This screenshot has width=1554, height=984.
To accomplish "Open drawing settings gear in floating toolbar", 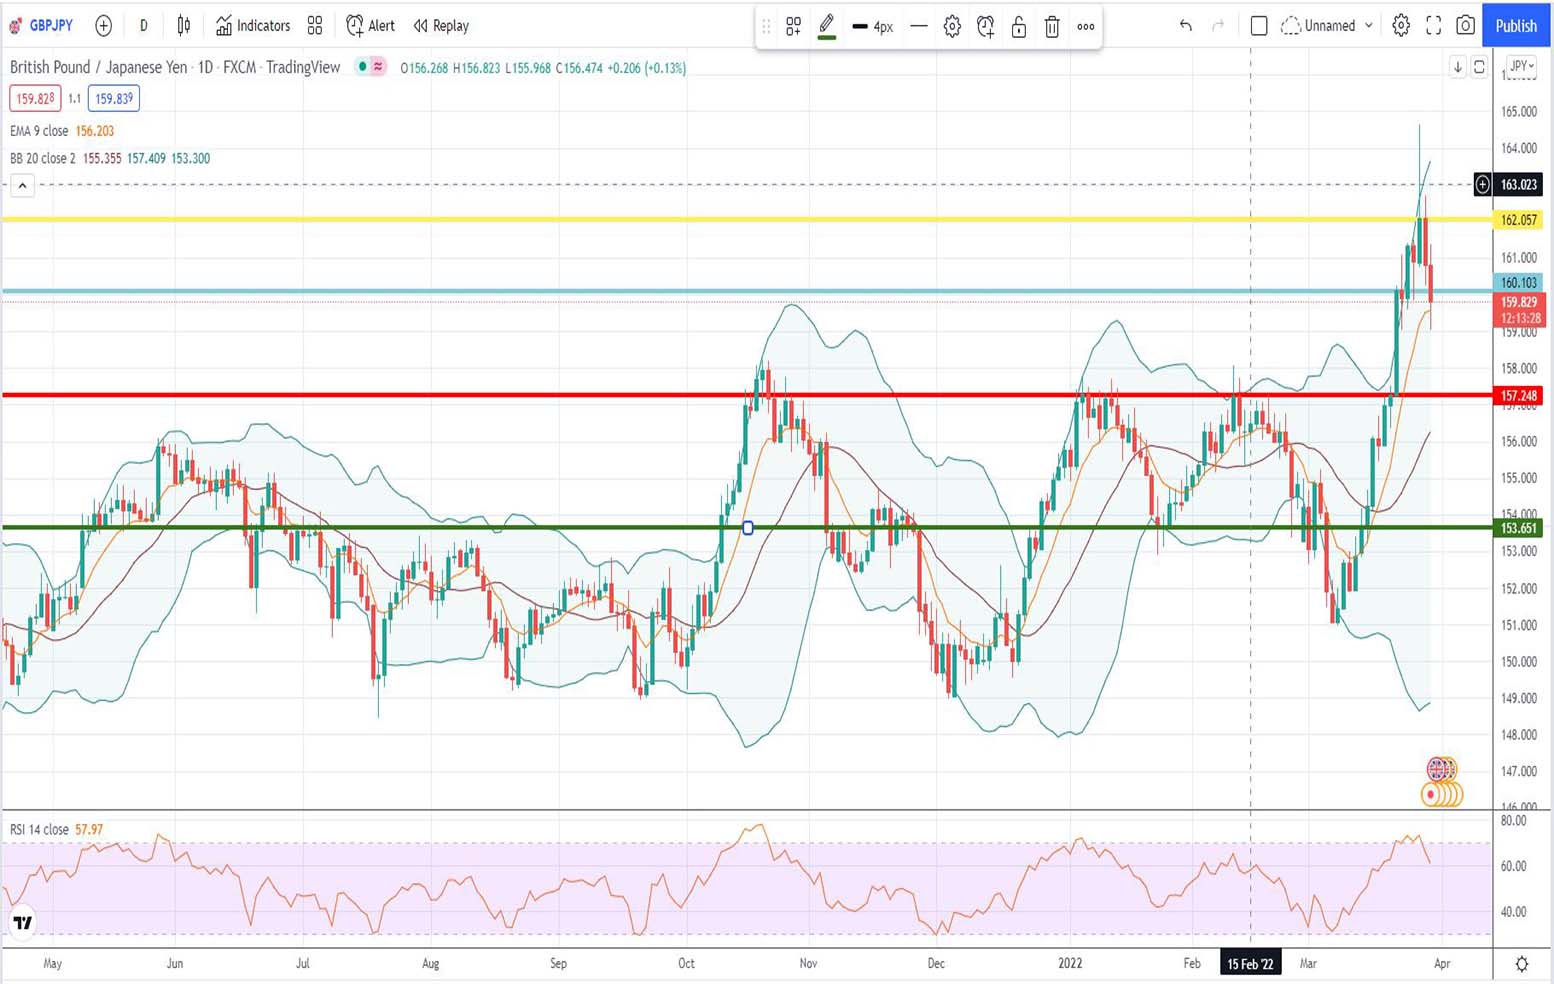I will click(x=952, y=27).
